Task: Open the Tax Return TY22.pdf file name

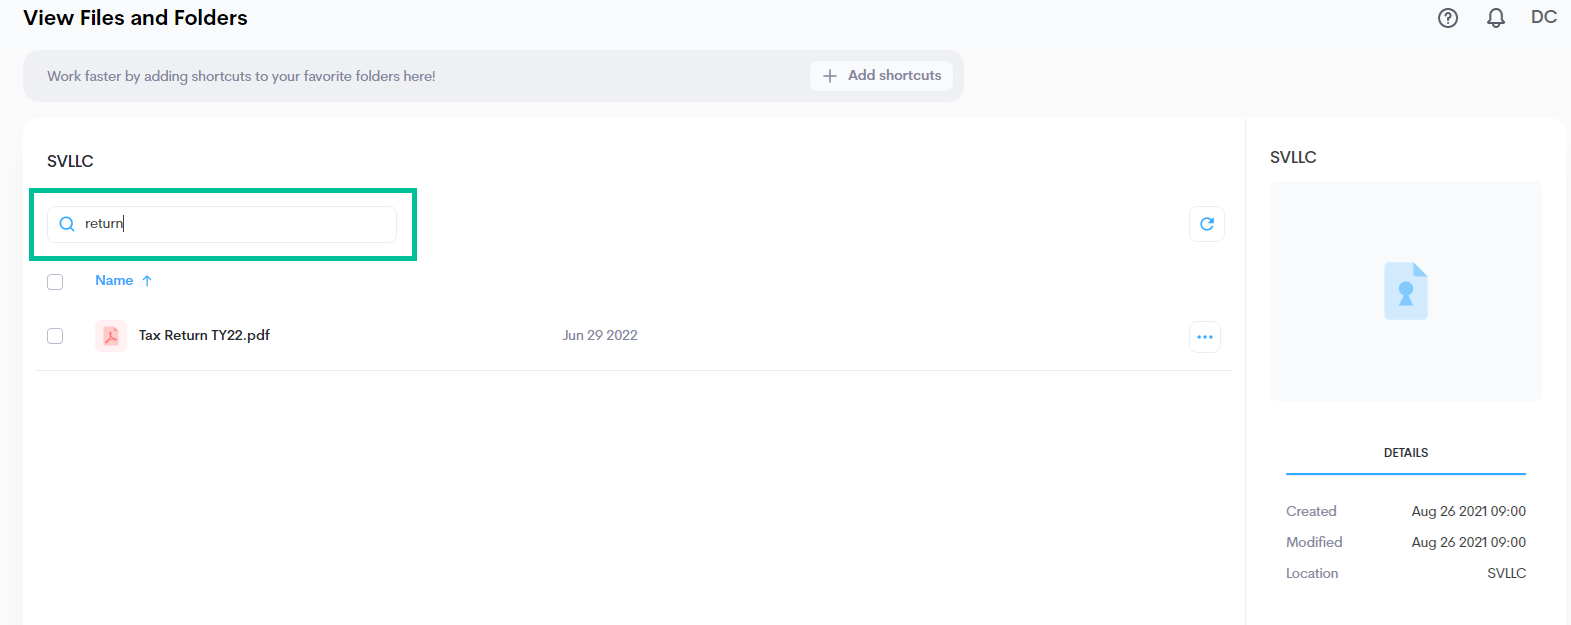Action: point(204,336)
